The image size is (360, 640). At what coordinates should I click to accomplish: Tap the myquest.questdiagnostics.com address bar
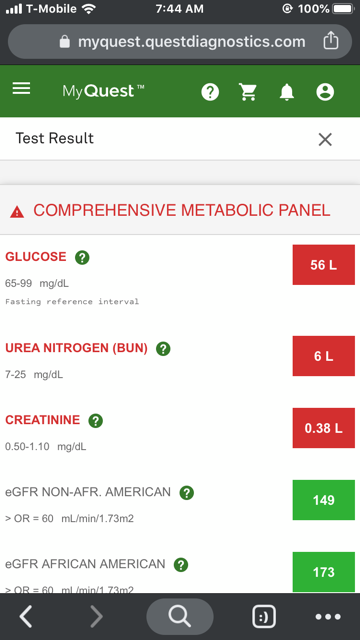(x=180, y=42)
